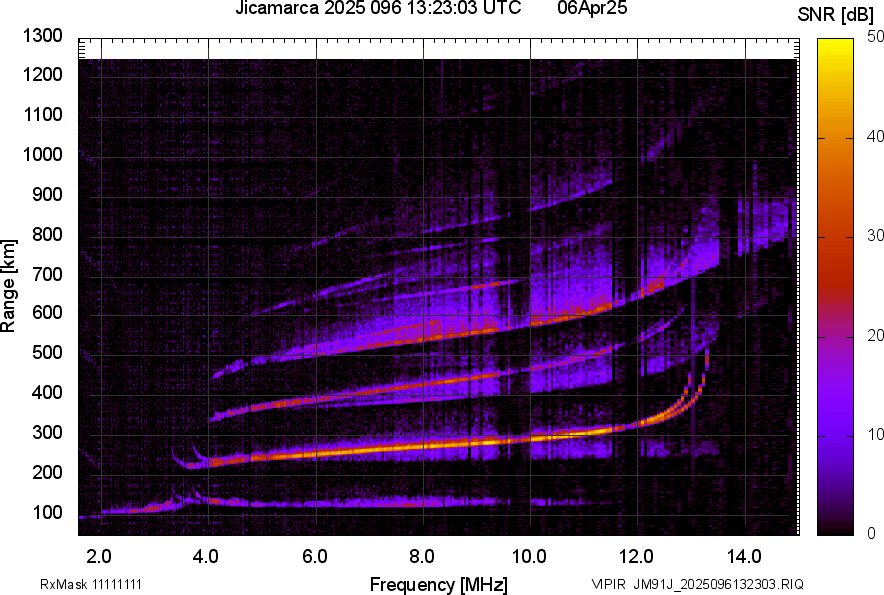Click the frequency tick label '2.0'
Screen dimensions: 884x595
(x=99, y=557)
